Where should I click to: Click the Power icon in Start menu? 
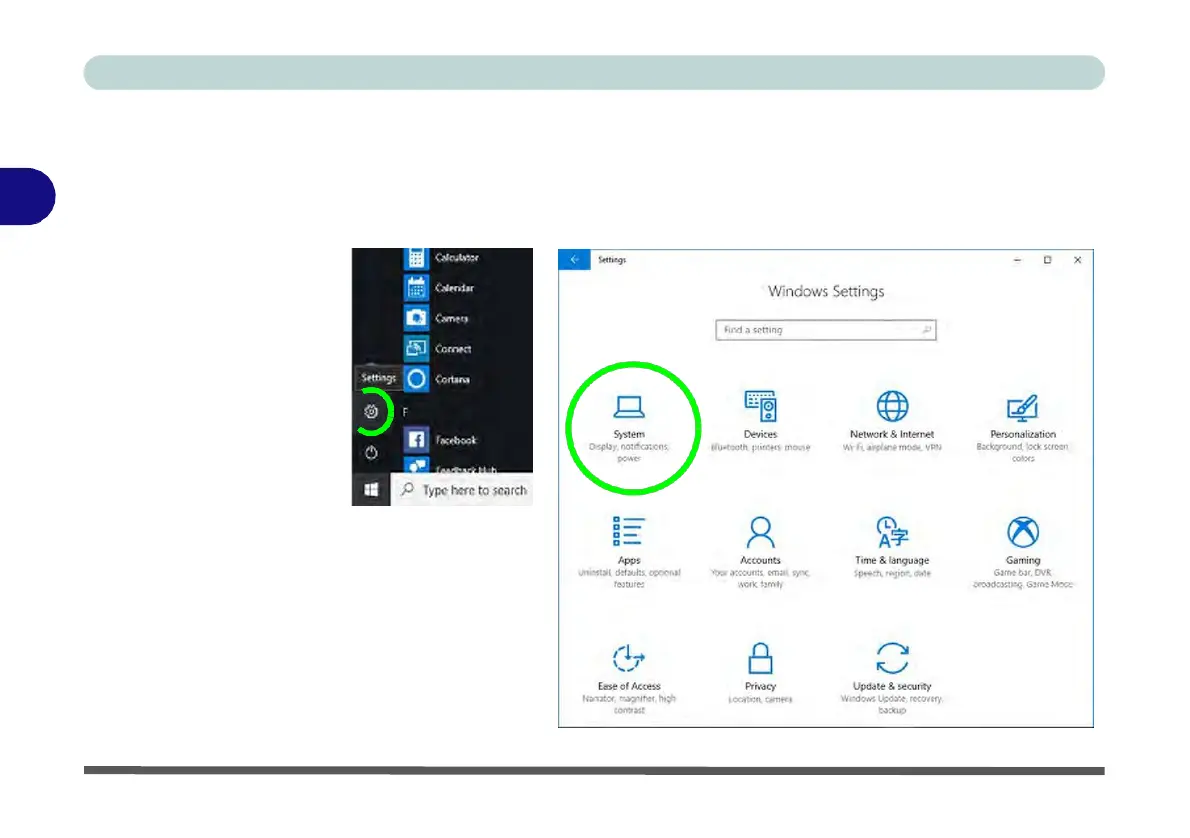pyautogui.click(x=371, y=453)
